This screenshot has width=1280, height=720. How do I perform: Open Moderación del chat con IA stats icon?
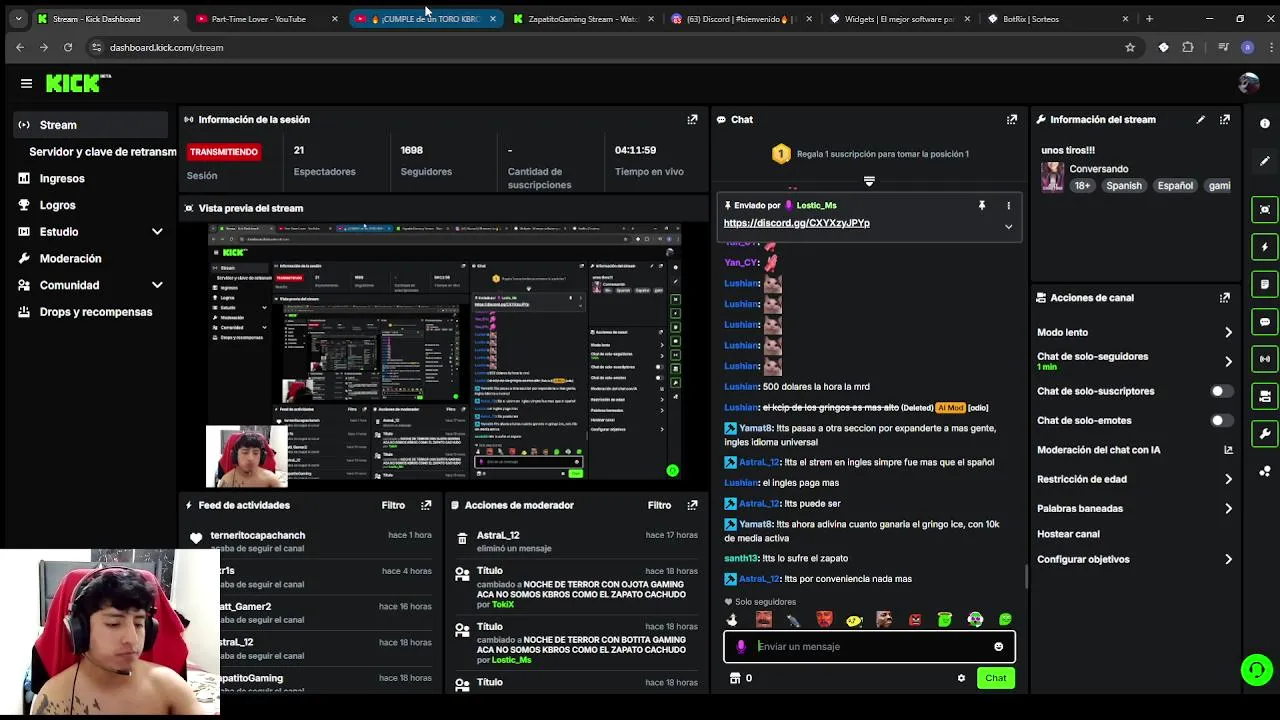(1228, 450)
